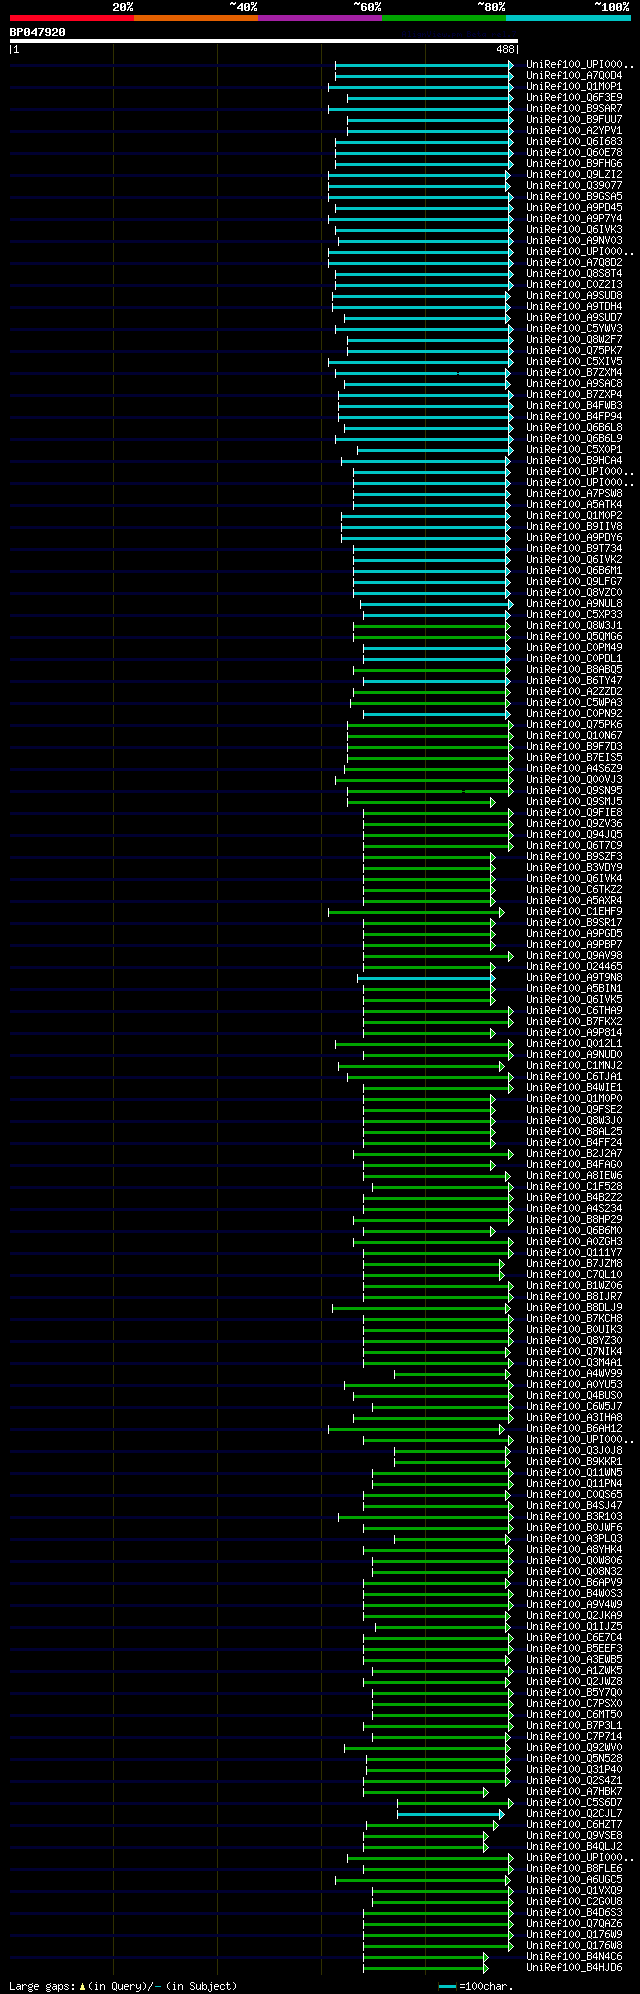Select the UniRef100_C5YWV3 label
Image resolution: width=640 pixels, height=1994 pixels.
tap(574, 328)
